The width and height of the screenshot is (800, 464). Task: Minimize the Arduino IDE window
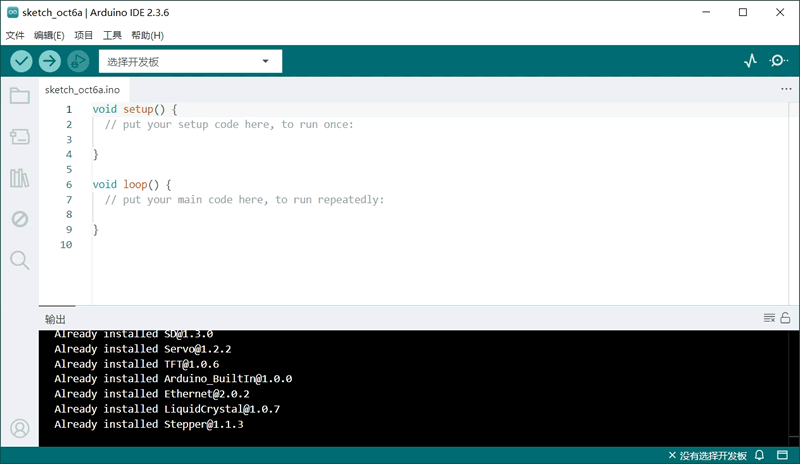point(706,12)
